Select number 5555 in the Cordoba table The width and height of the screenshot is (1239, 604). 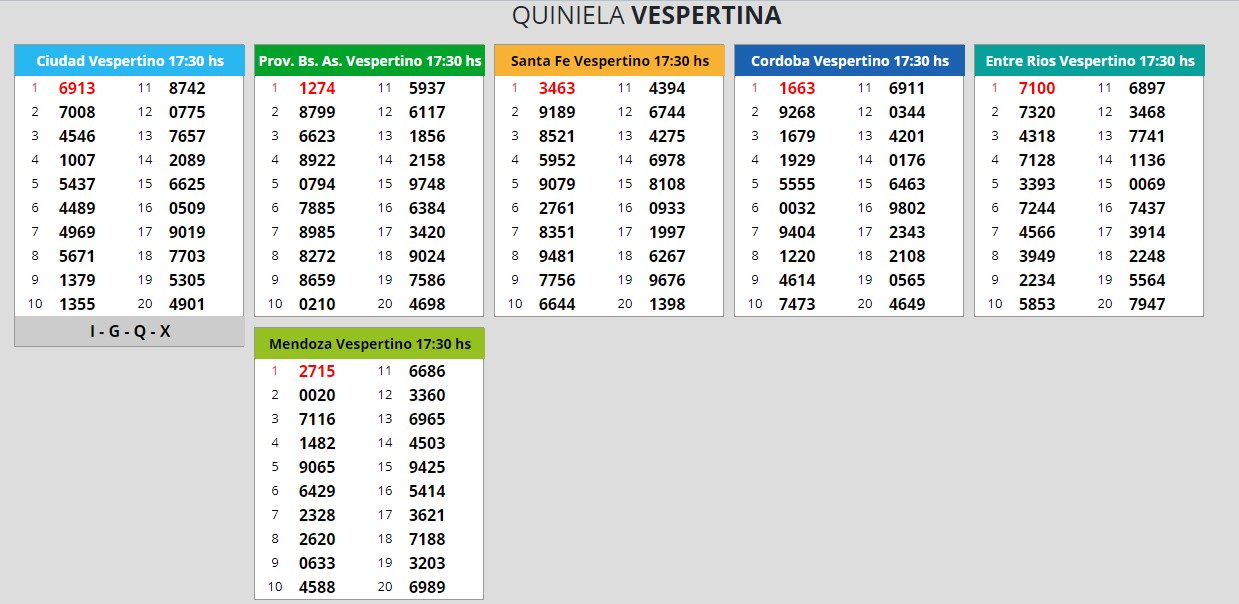click(797, 184)
